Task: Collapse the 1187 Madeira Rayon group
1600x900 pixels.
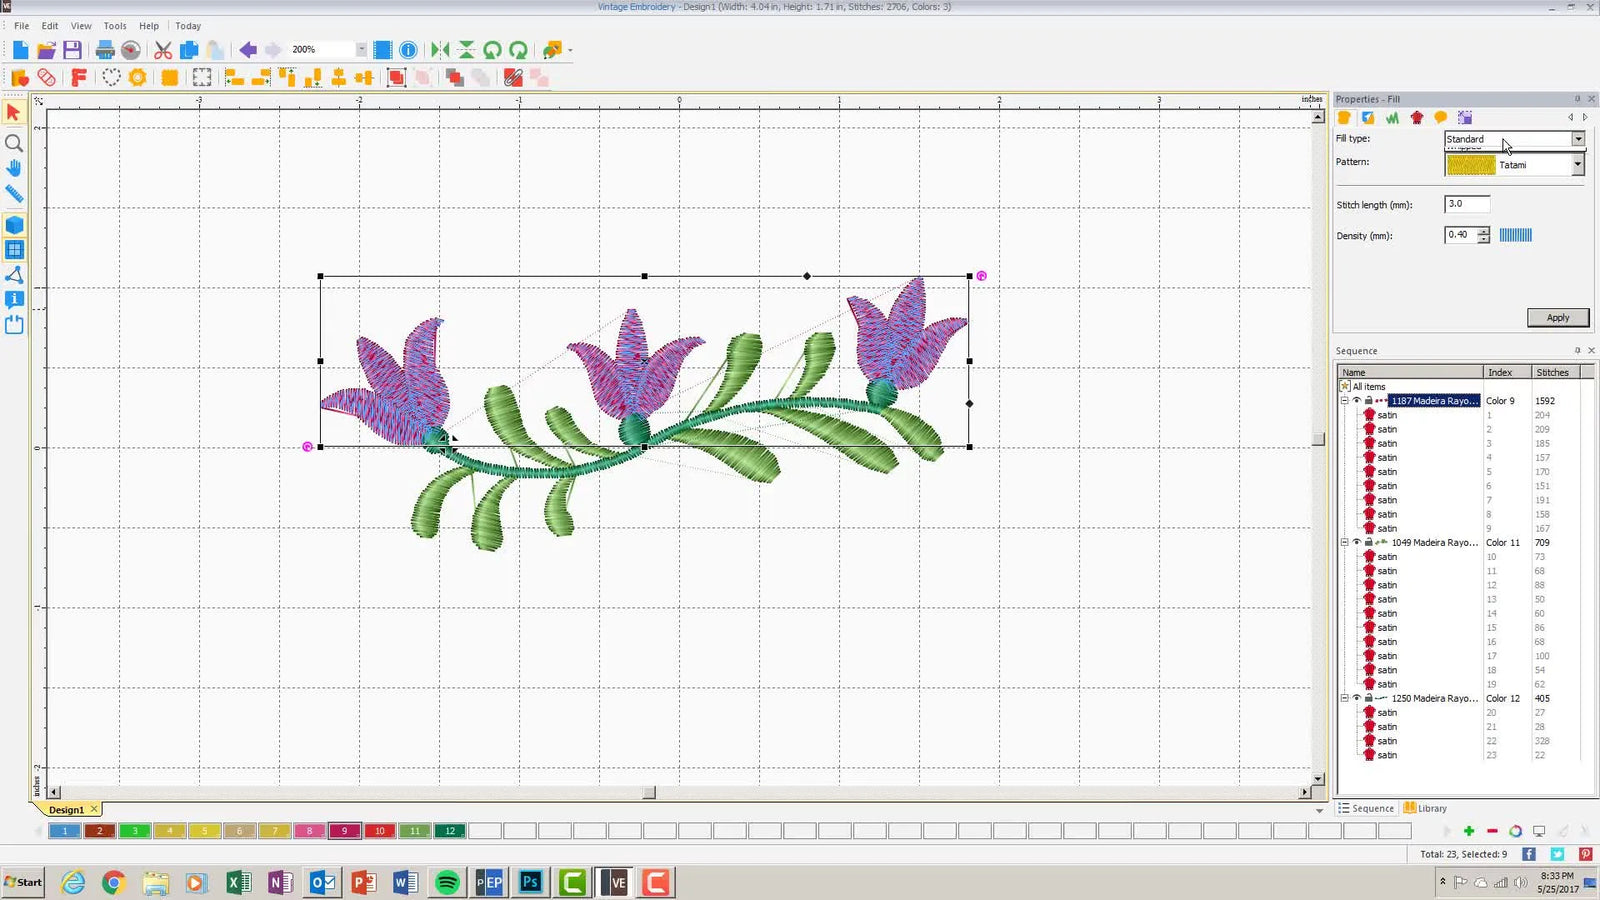Action: coord(1345,401)
